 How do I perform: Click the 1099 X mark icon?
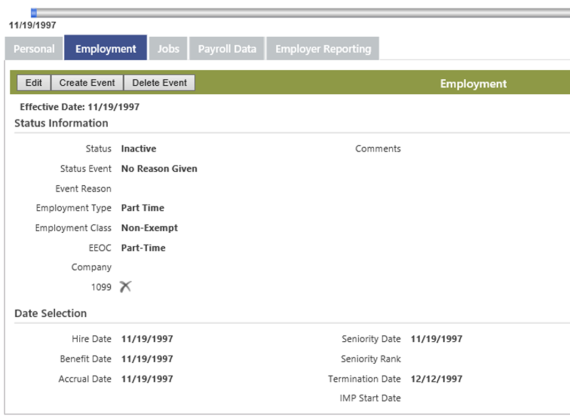coord(125,287)
